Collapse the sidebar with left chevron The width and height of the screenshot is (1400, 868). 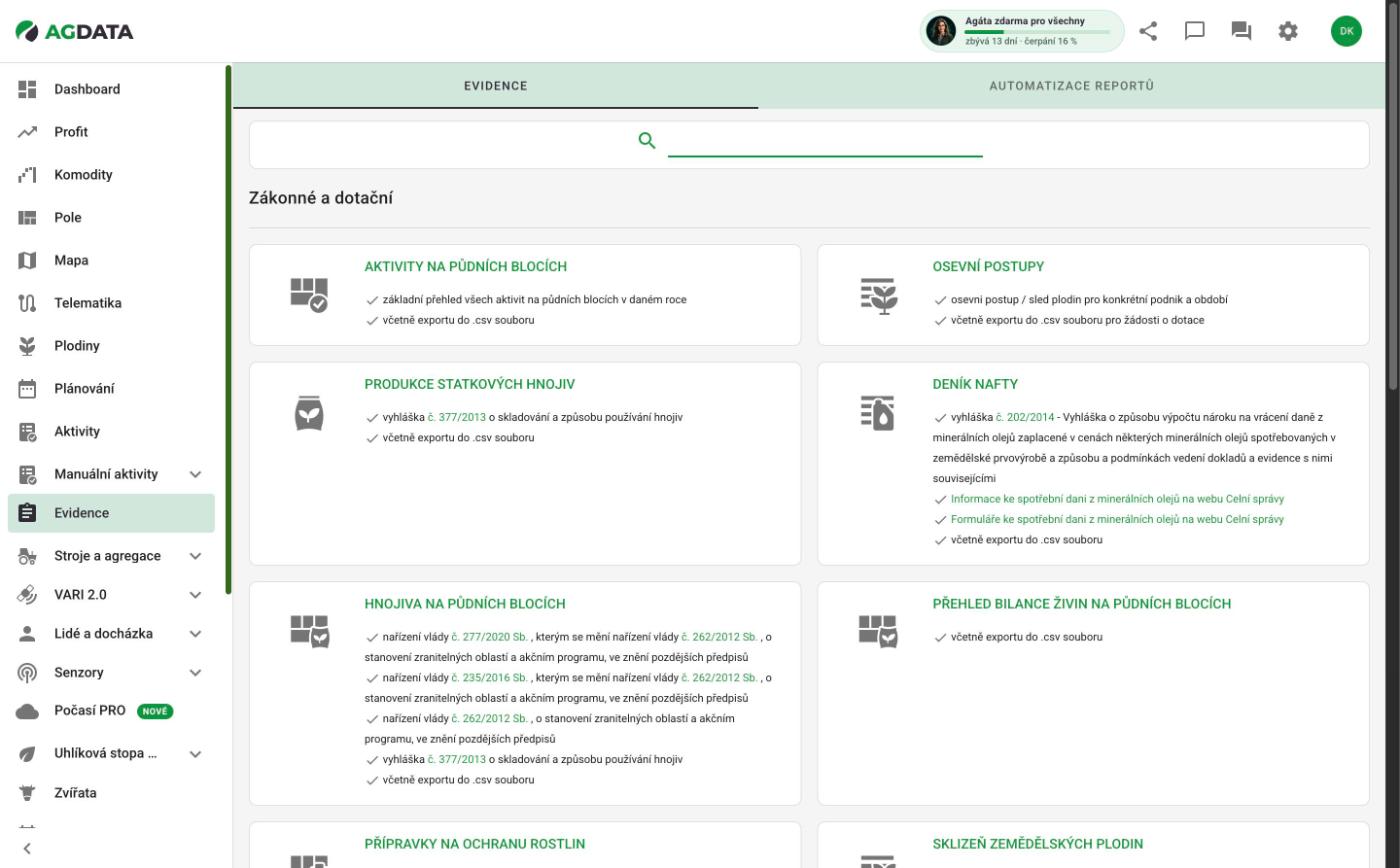pos(27,849)
